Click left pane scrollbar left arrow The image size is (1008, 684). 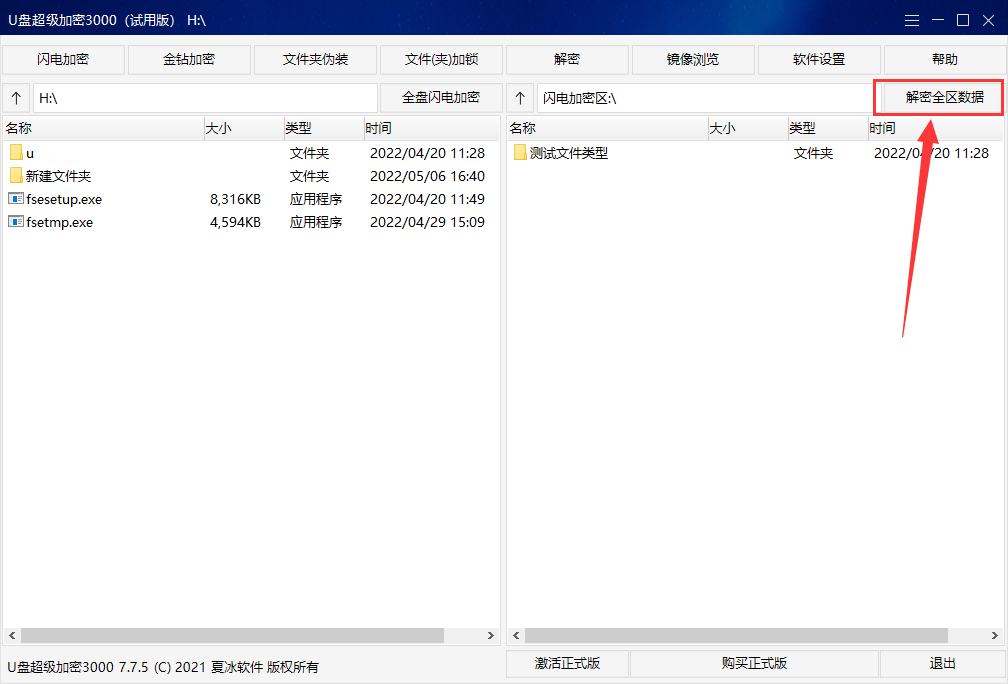tap(12, 635)
